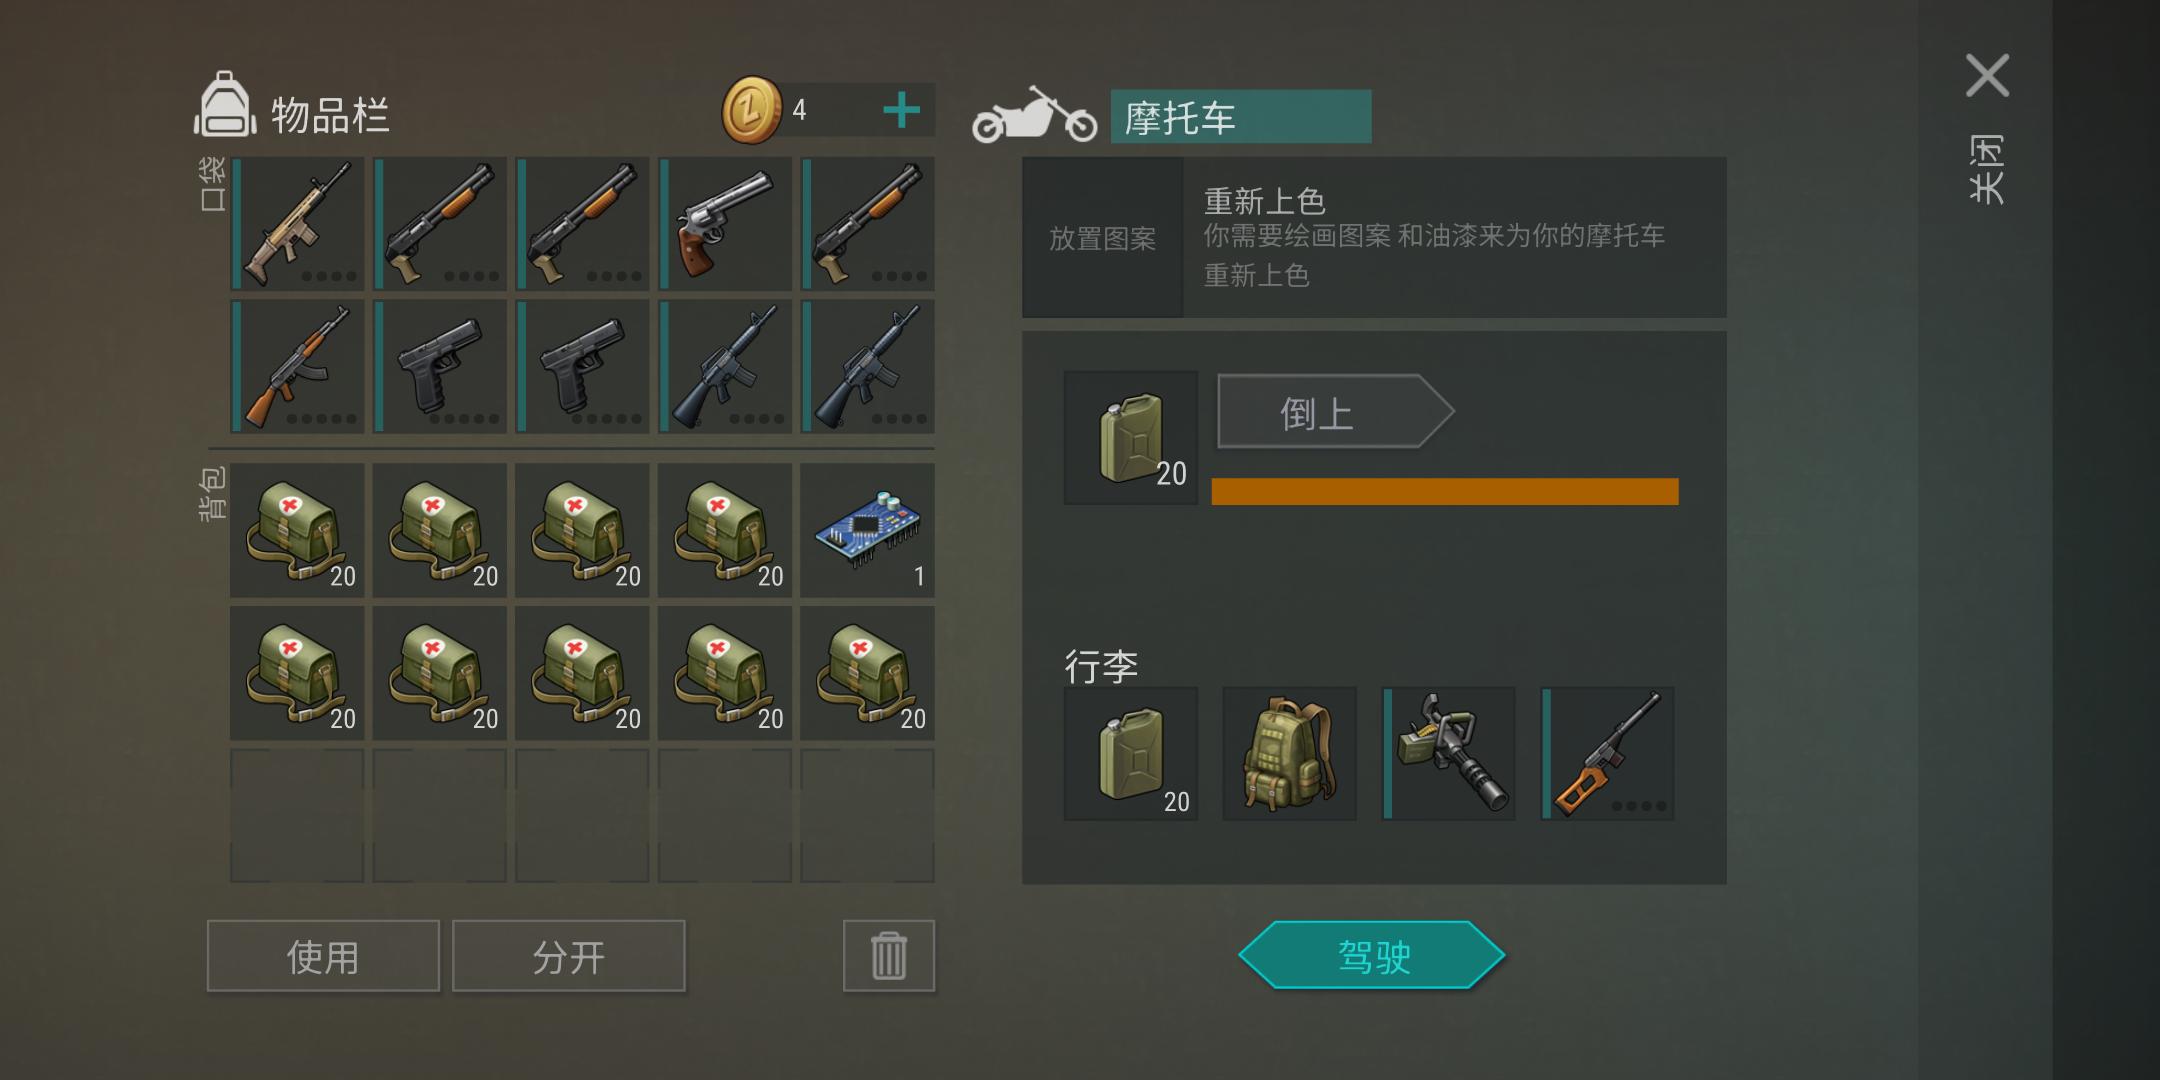This screenshot has height=1080, width=2160.
Task: Select the orange-stock rifle in luggage
Action: [1607, 754]
